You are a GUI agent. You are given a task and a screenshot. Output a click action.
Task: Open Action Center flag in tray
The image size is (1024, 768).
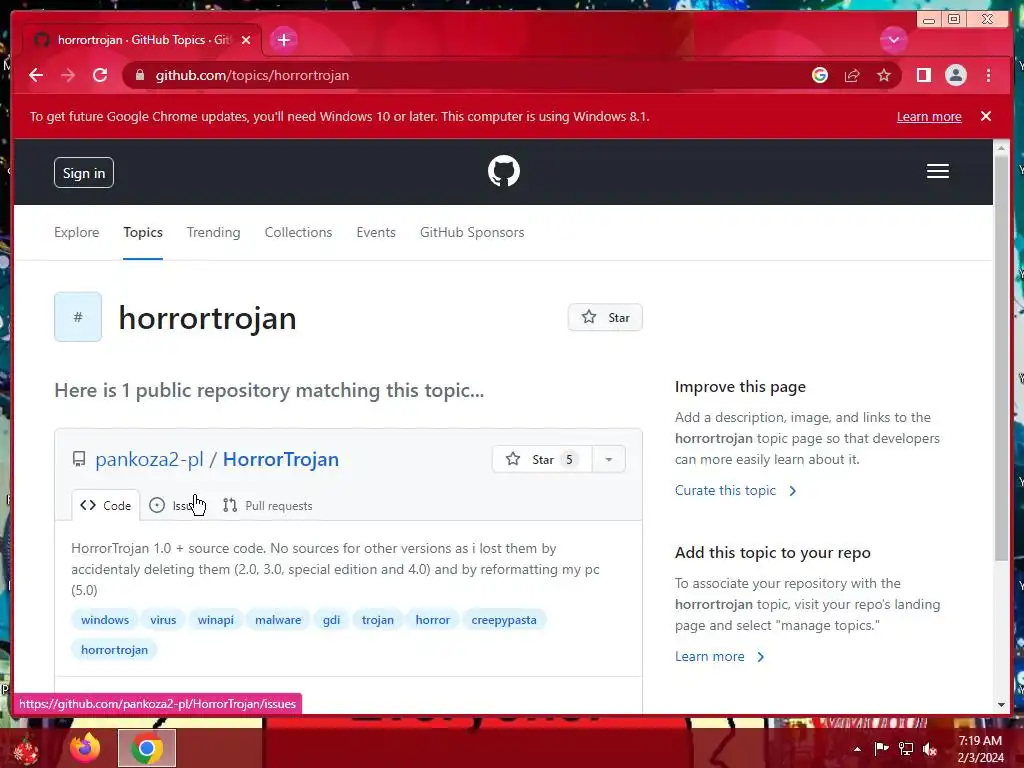(x=881, y=748)
